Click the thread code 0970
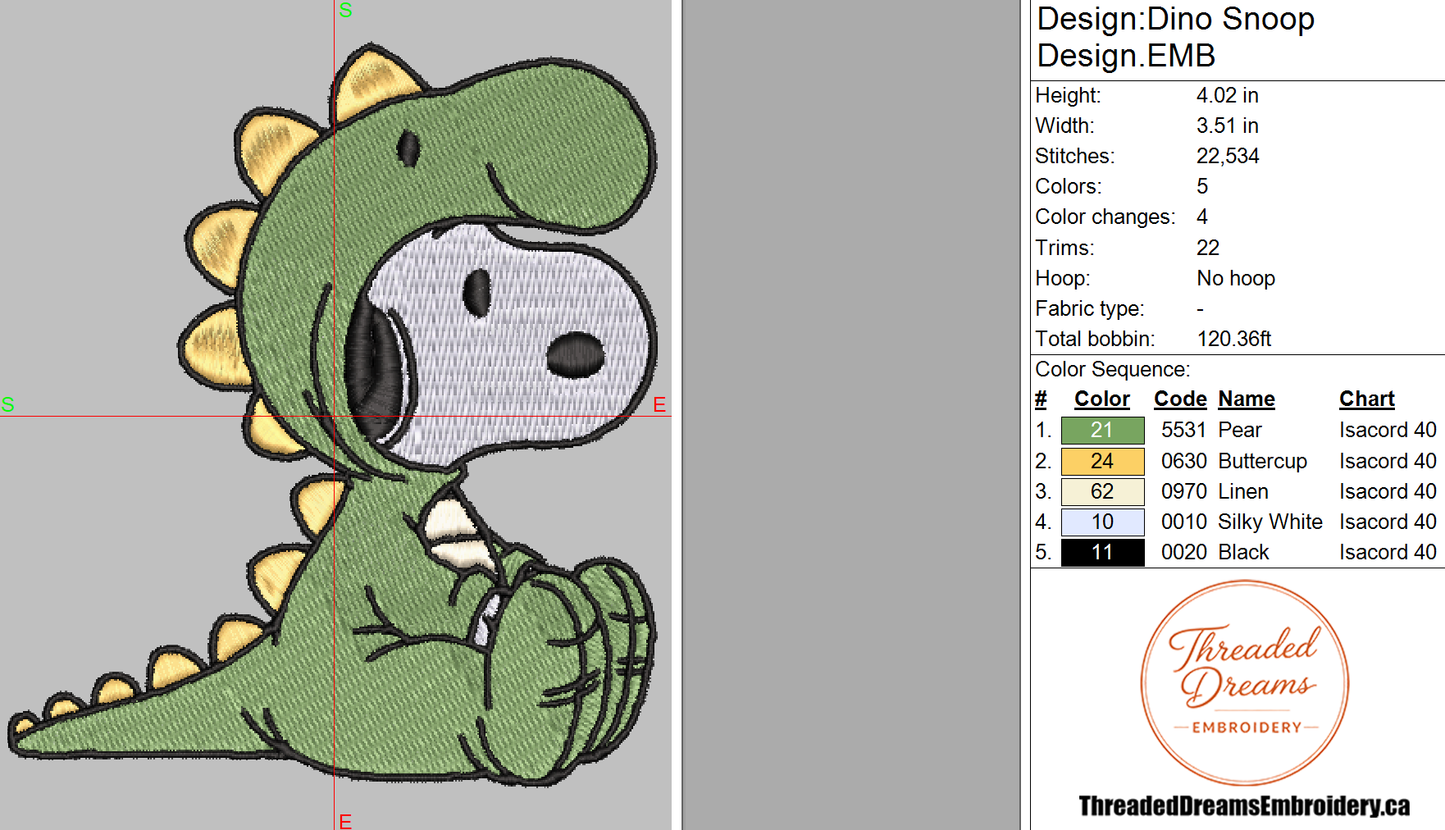Image resolution: width=1445 pixels, height=830 pixels. 1184,491
